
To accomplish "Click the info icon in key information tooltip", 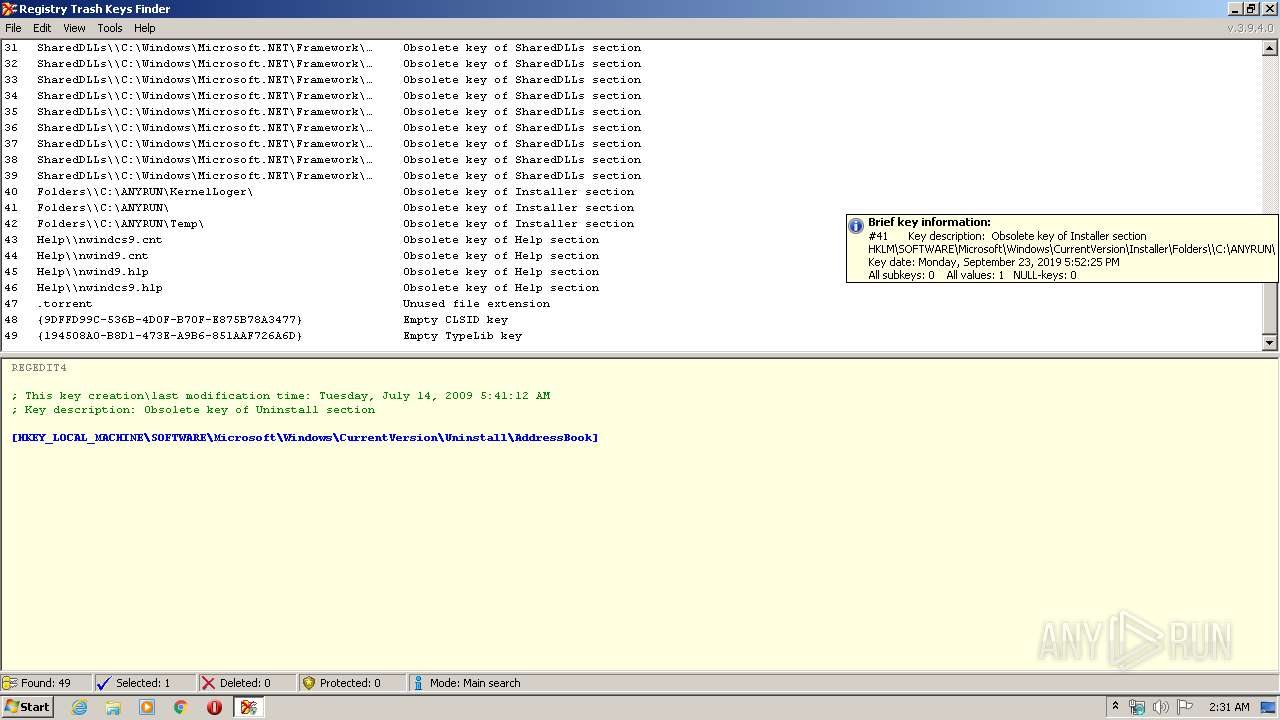I will tap(856, 226).
